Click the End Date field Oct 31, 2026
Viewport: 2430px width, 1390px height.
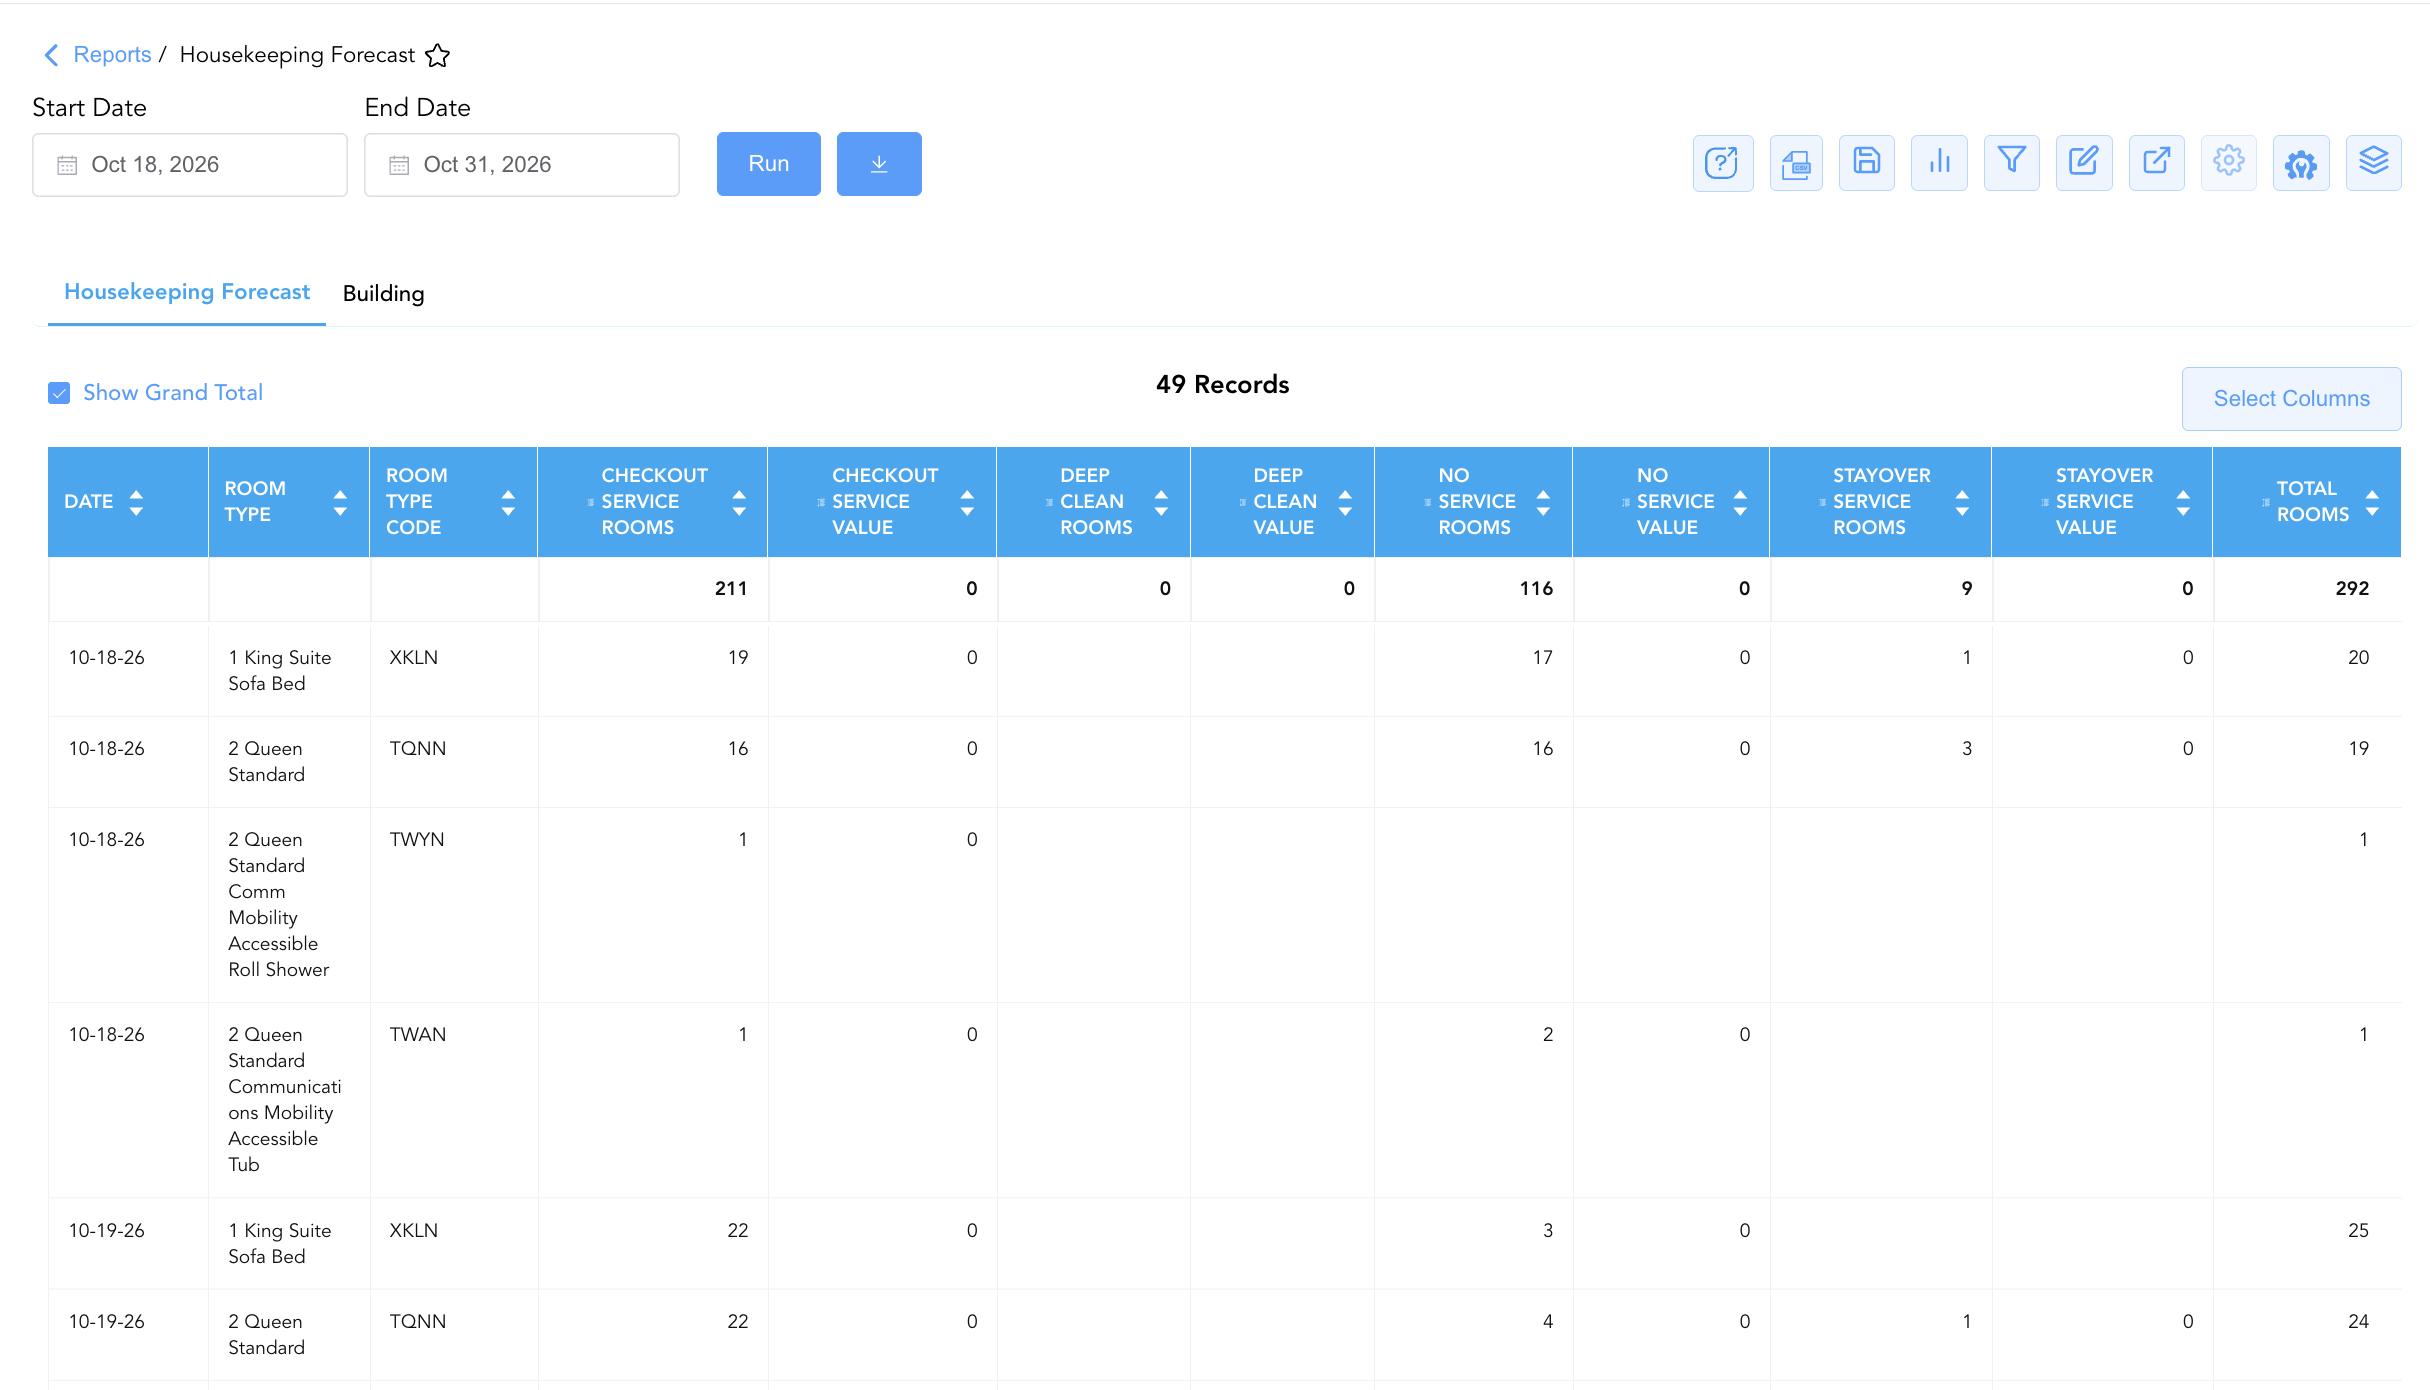point(522,165)
